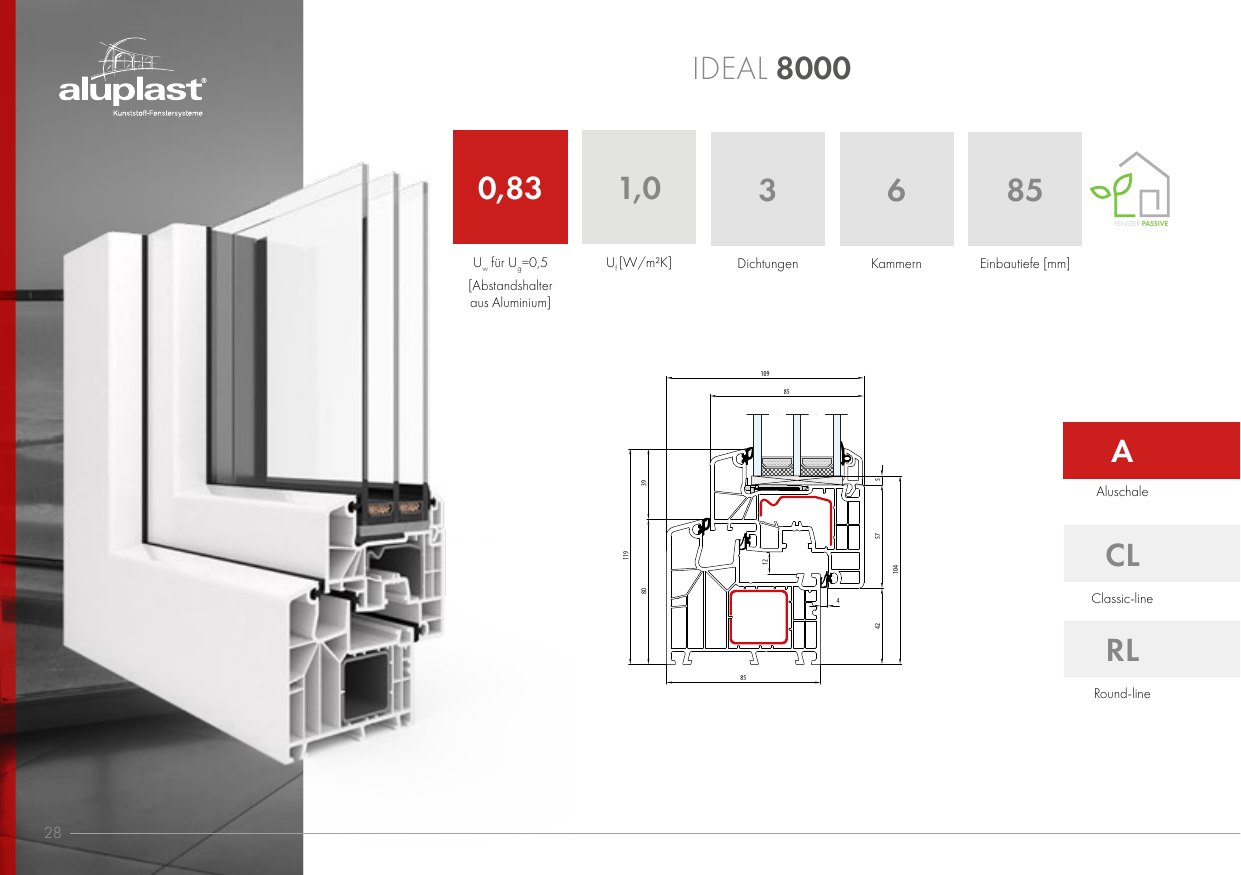The image size is (1241, 875).
Task: Click the Dichtungen caption
Action: click(x=767, y=264)
